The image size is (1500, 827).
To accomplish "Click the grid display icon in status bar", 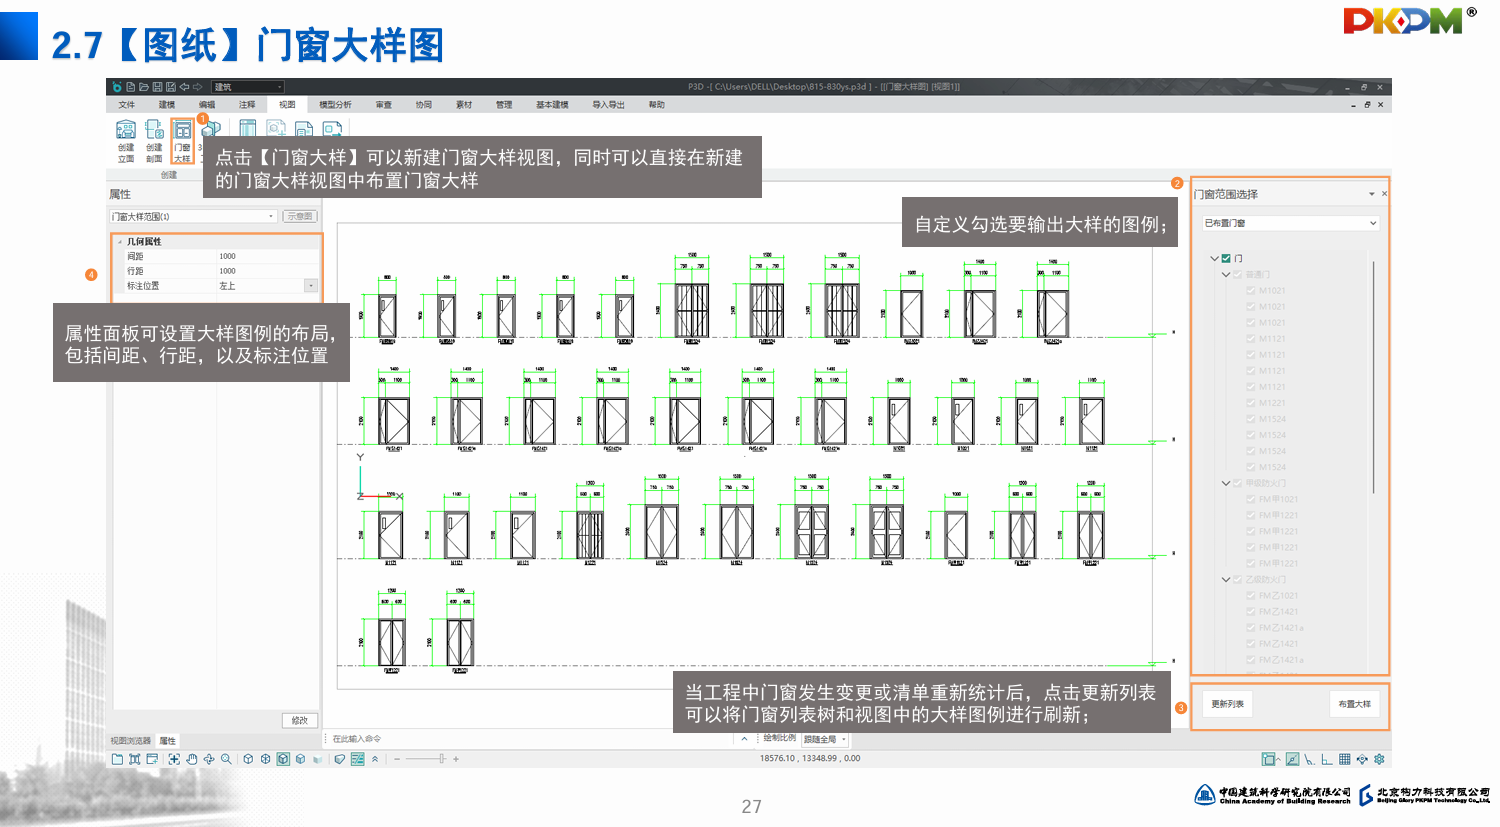I will click(x=1345, y=759).
